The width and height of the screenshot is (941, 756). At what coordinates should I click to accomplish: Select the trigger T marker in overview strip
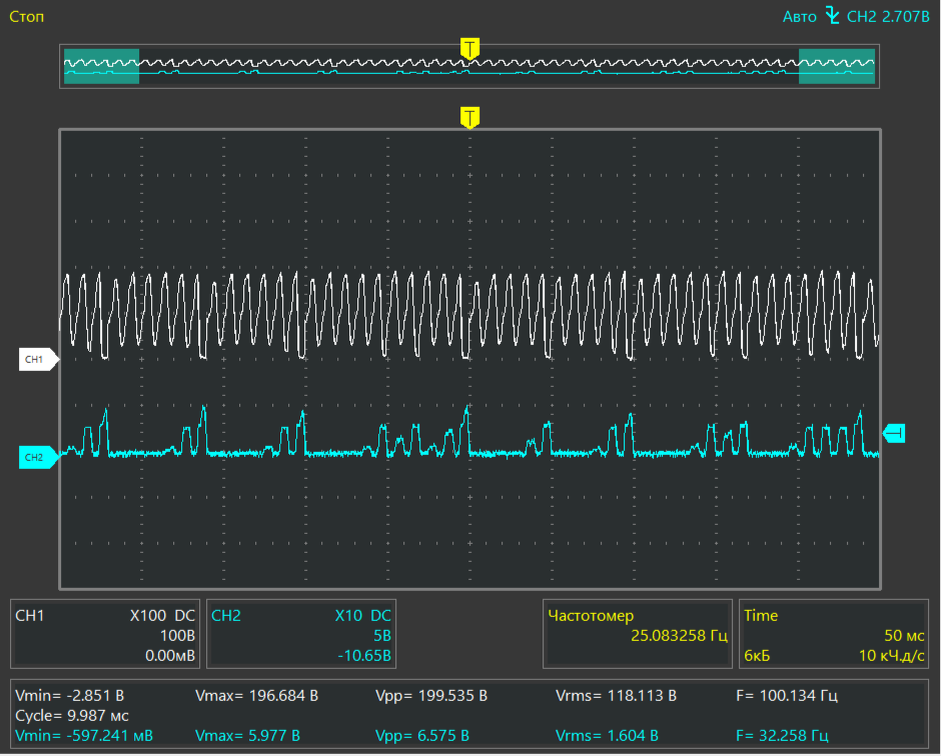pos(469,48)
